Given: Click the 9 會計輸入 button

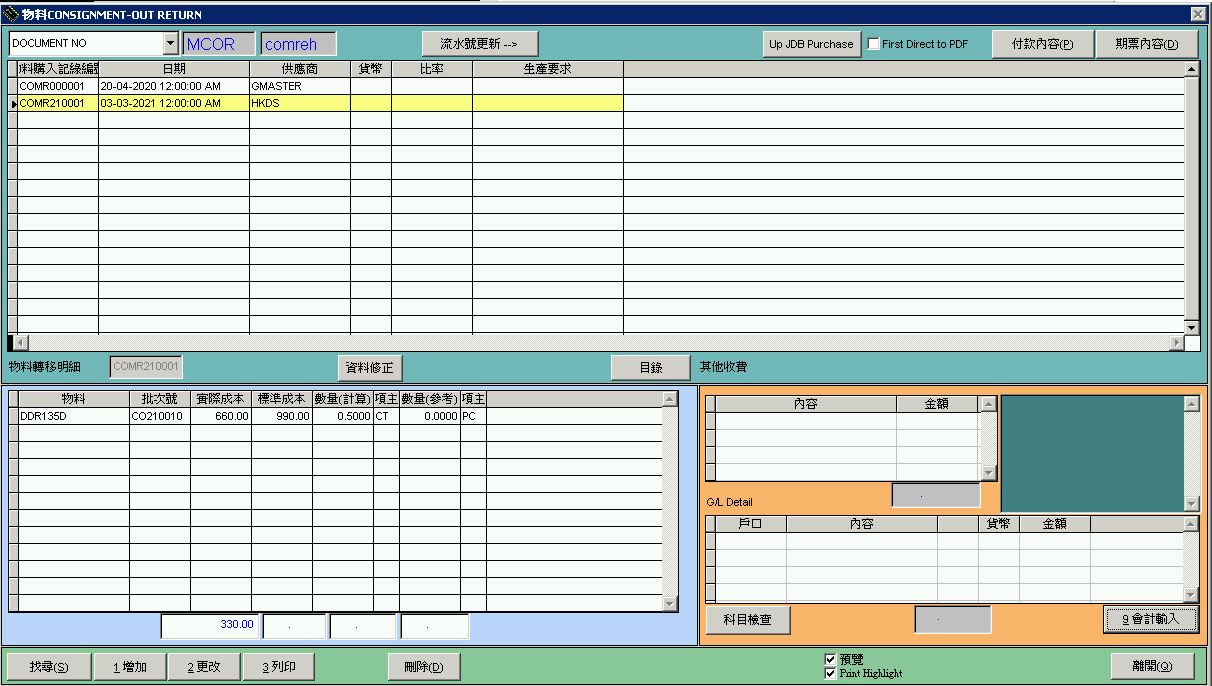Looking at the screenshot, I should tap(1150, 619).
